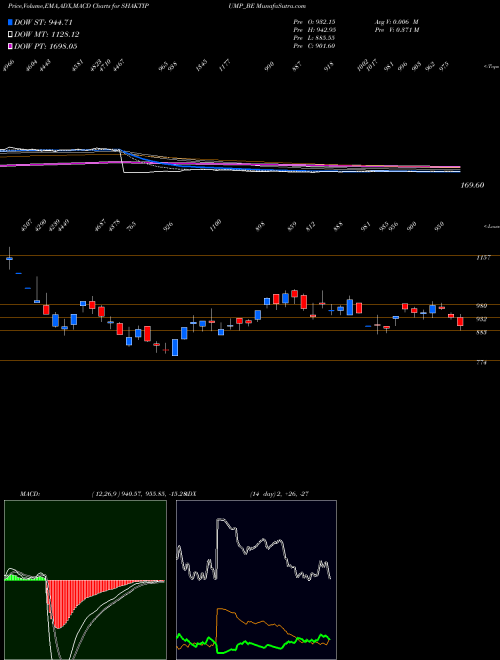Image resolution: width=500 pixels, height=660 pixels.
Task: Click the '1177' tops value label
Action: 225,67
